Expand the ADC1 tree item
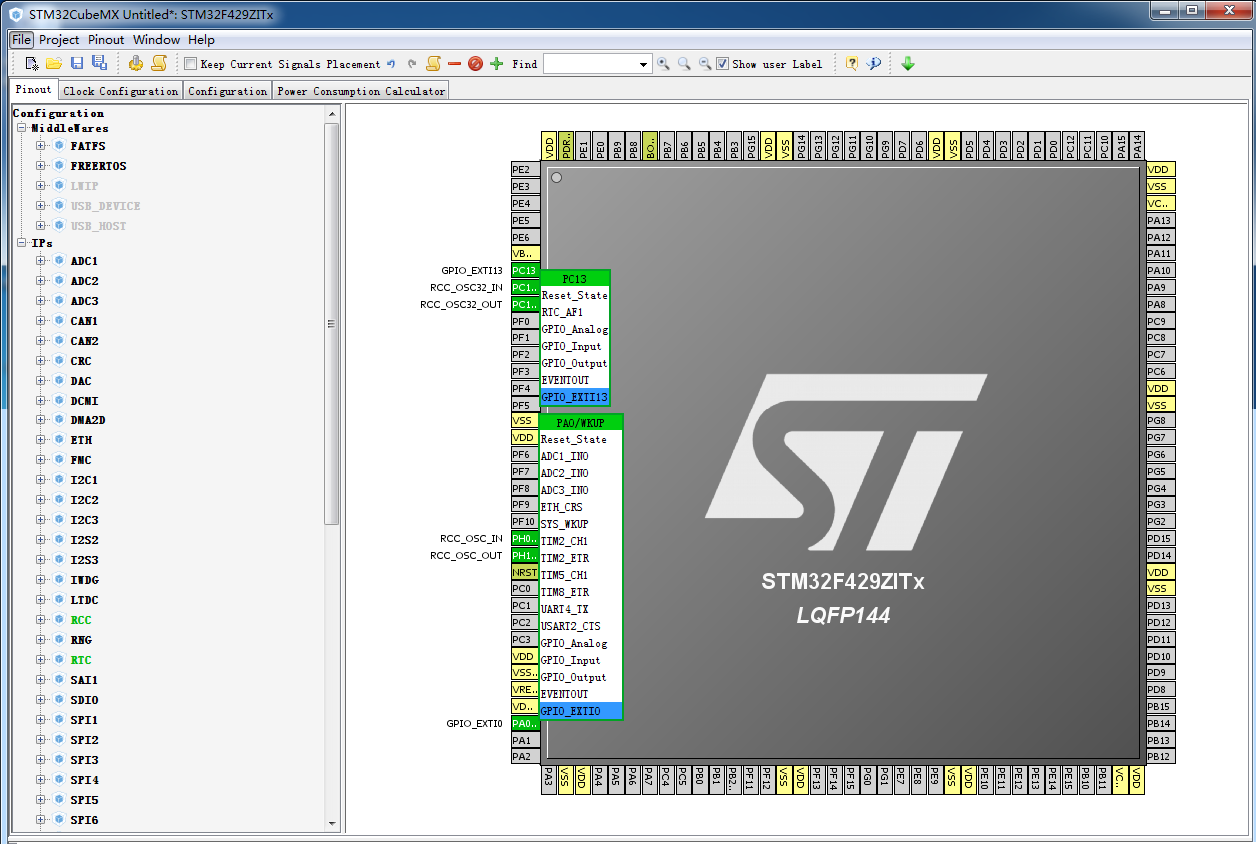Screen dimensions: 1256x844 41,261
